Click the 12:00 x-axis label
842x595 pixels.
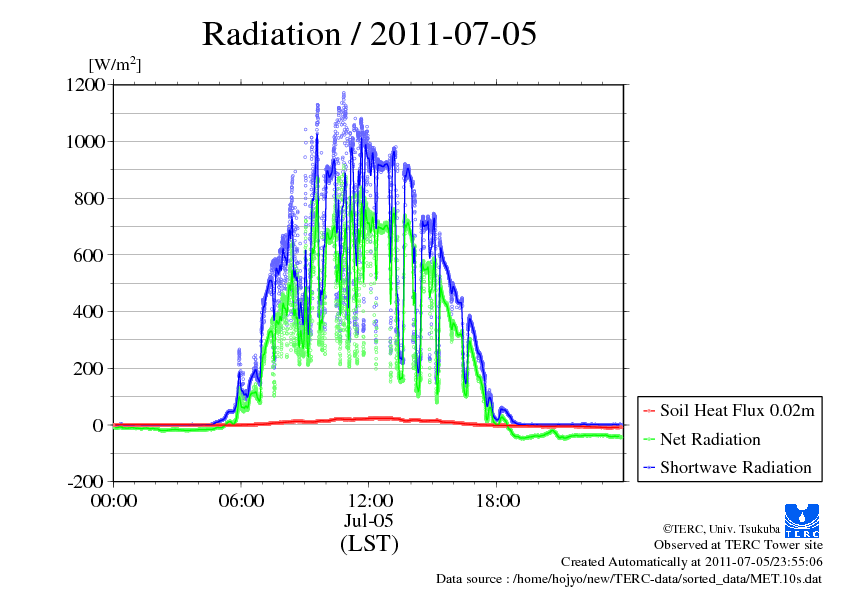point(369,501)
